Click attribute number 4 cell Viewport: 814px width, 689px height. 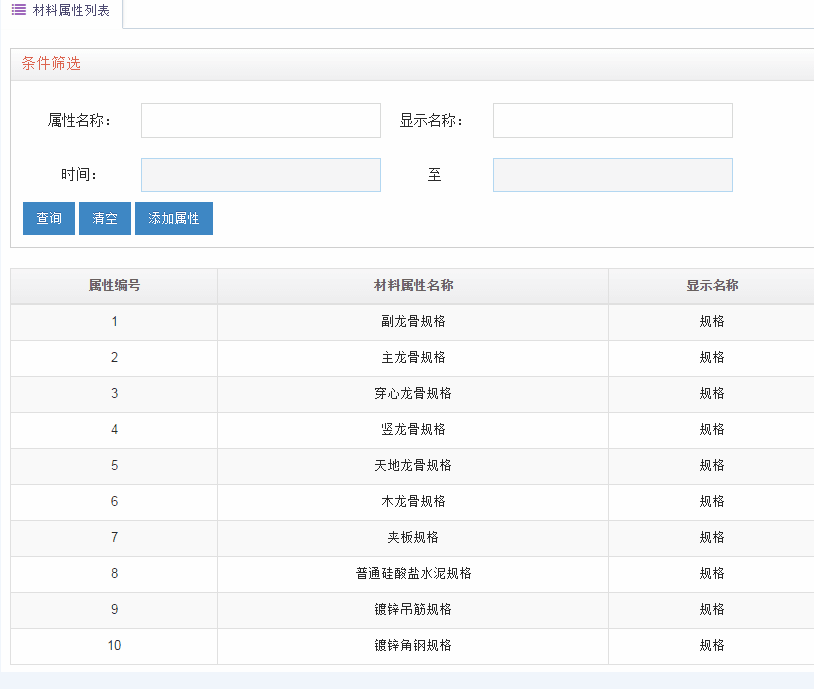[114, 430]
